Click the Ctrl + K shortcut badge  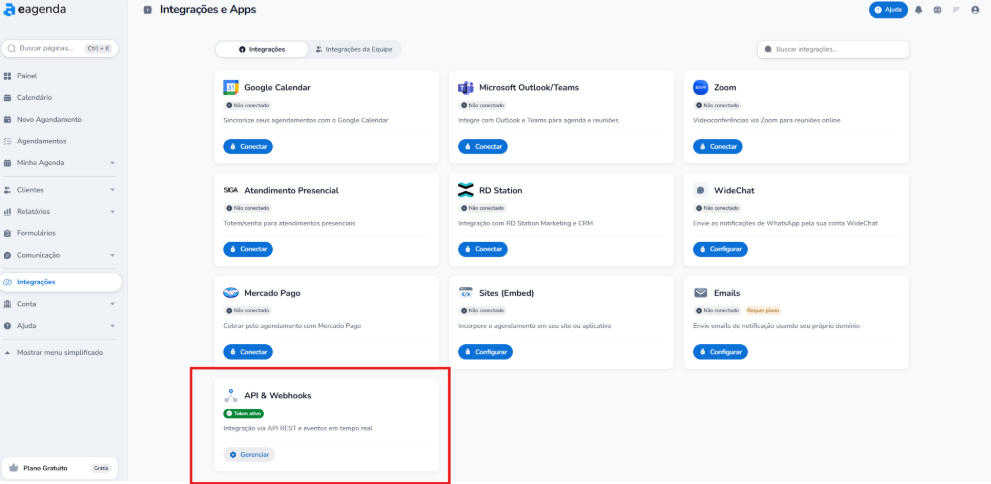[x=98, y=48]
